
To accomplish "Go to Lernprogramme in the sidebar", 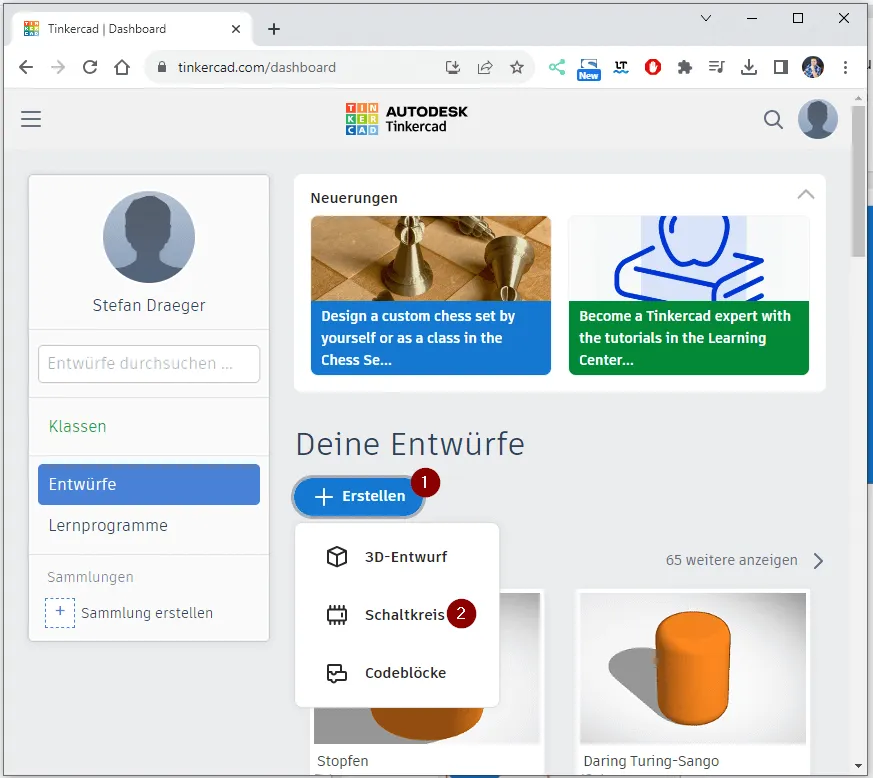I will click(x=108, y=525).
